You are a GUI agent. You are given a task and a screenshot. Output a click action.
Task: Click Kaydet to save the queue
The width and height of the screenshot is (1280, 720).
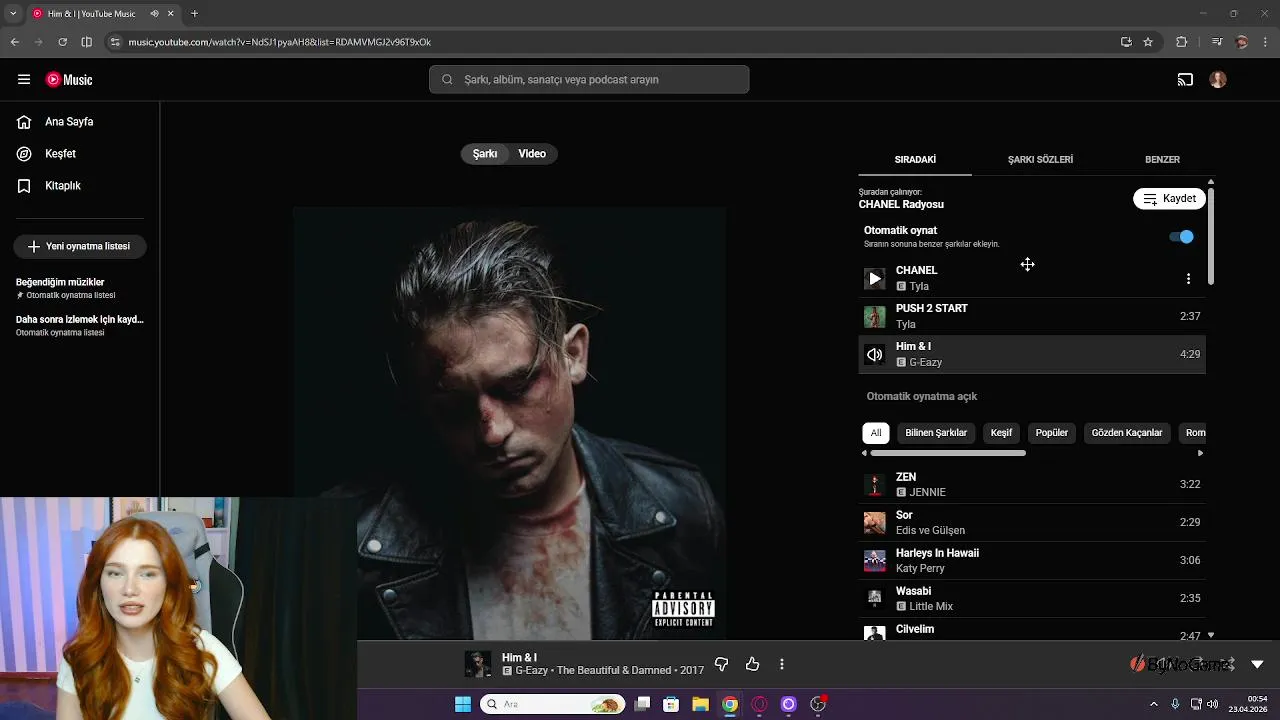click(1169, 199)
